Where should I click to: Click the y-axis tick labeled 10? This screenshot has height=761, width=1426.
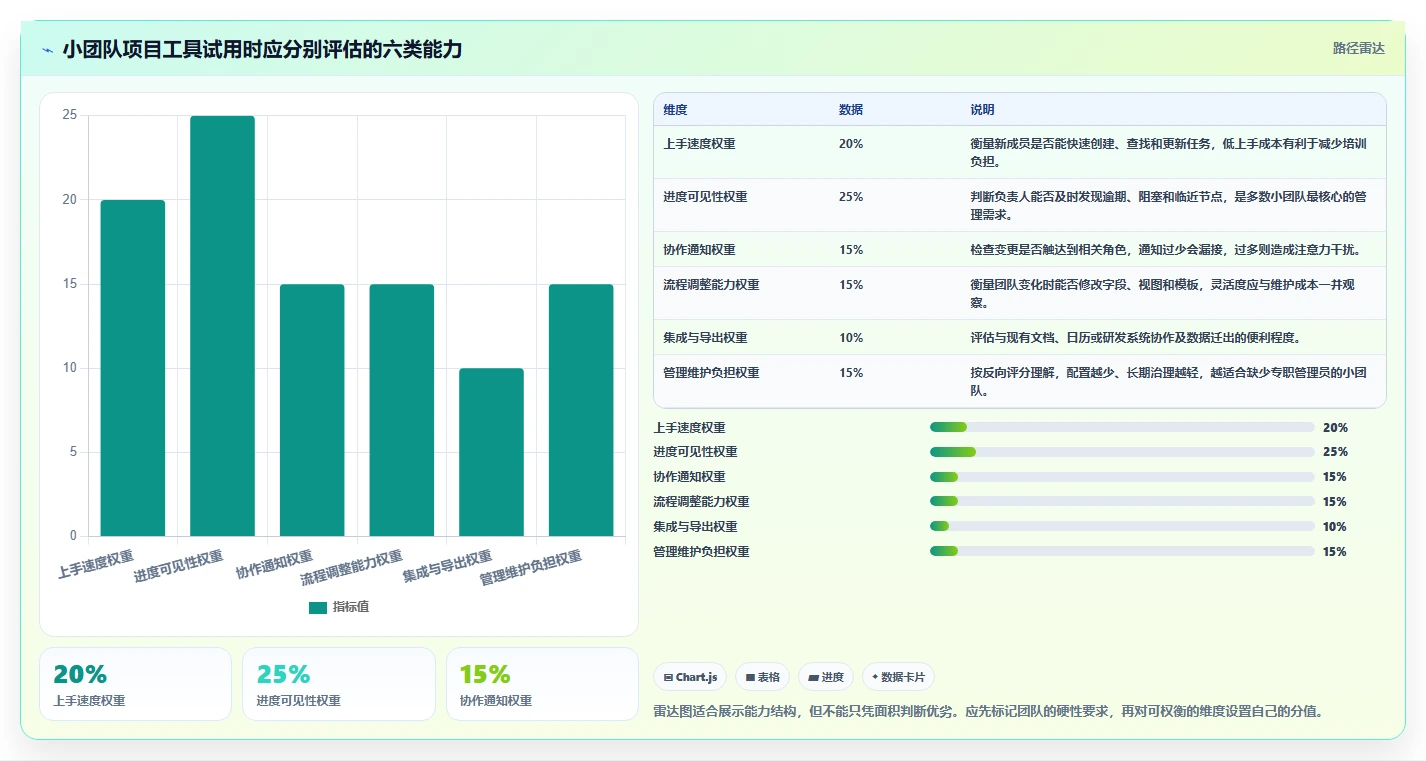[69, 368]
